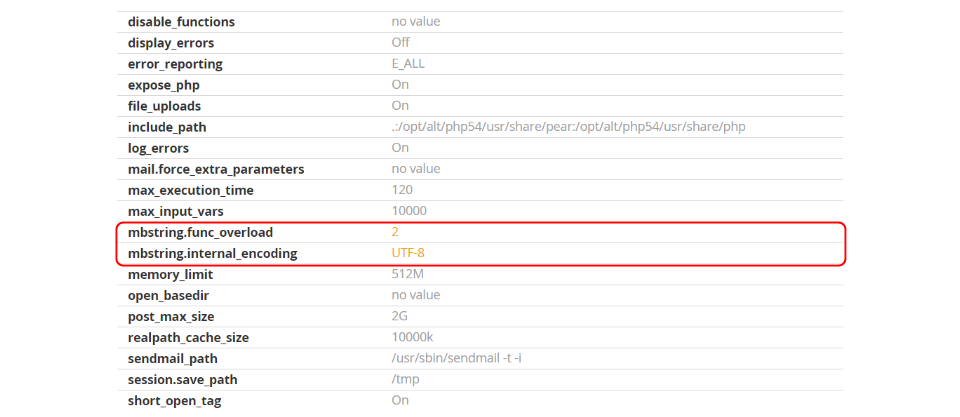Click the max_execution_time value 120

(402, 190)
